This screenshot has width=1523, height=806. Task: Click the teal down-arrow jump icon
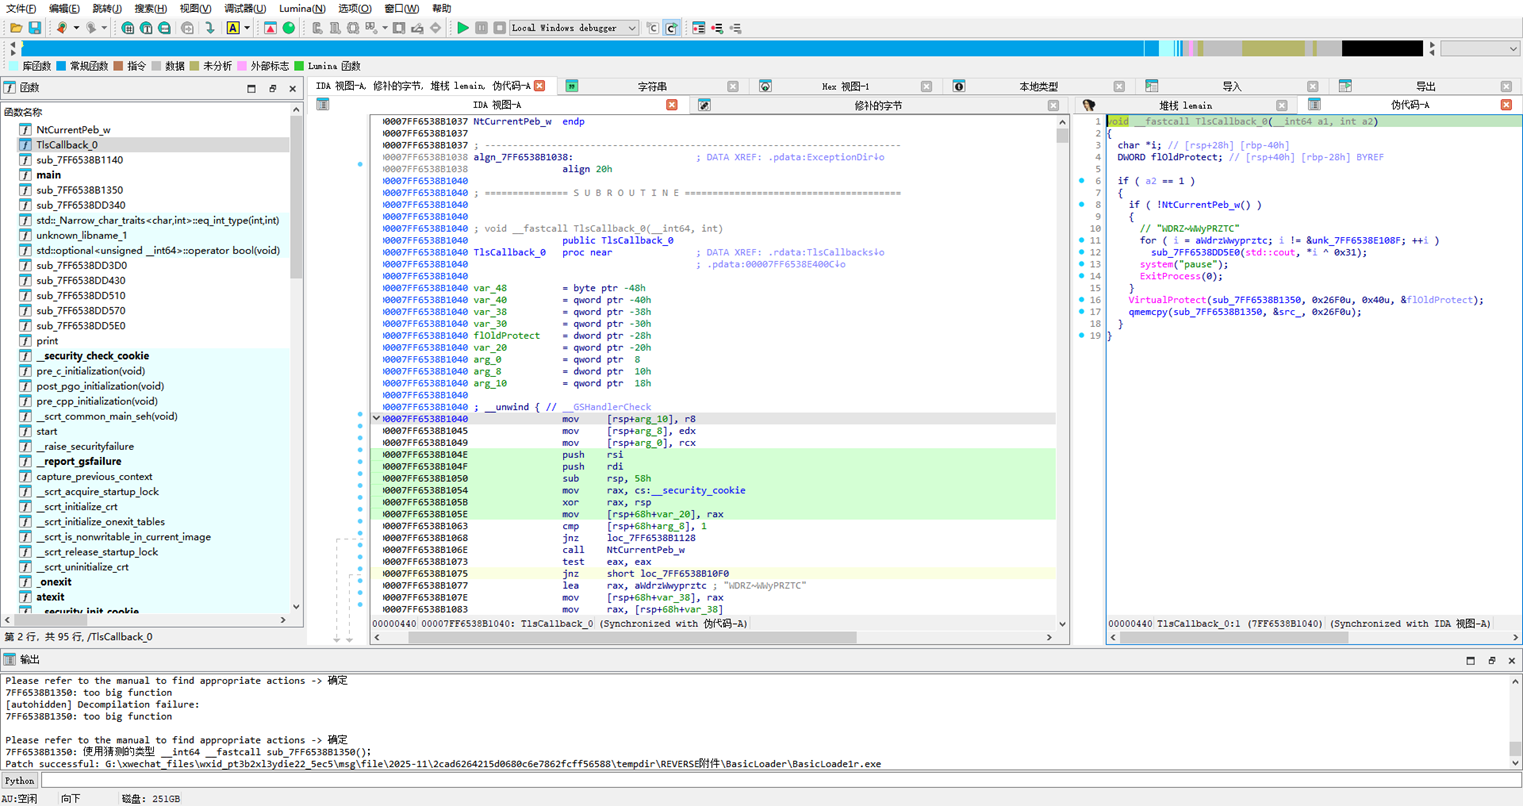tap(210, 28)
